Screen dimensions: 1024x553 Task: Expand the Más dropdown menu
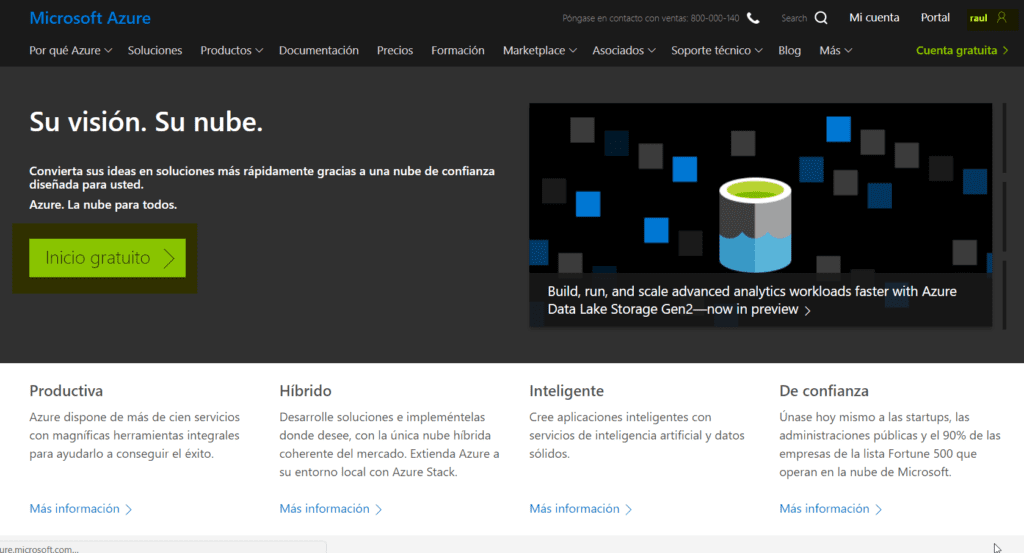[x=835, y=50]
